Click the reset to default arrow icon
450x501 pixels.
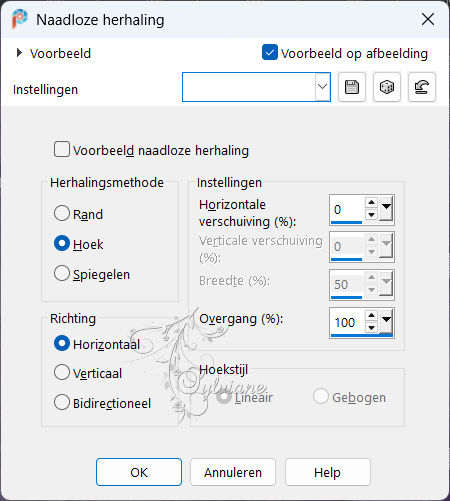(422, 87)
